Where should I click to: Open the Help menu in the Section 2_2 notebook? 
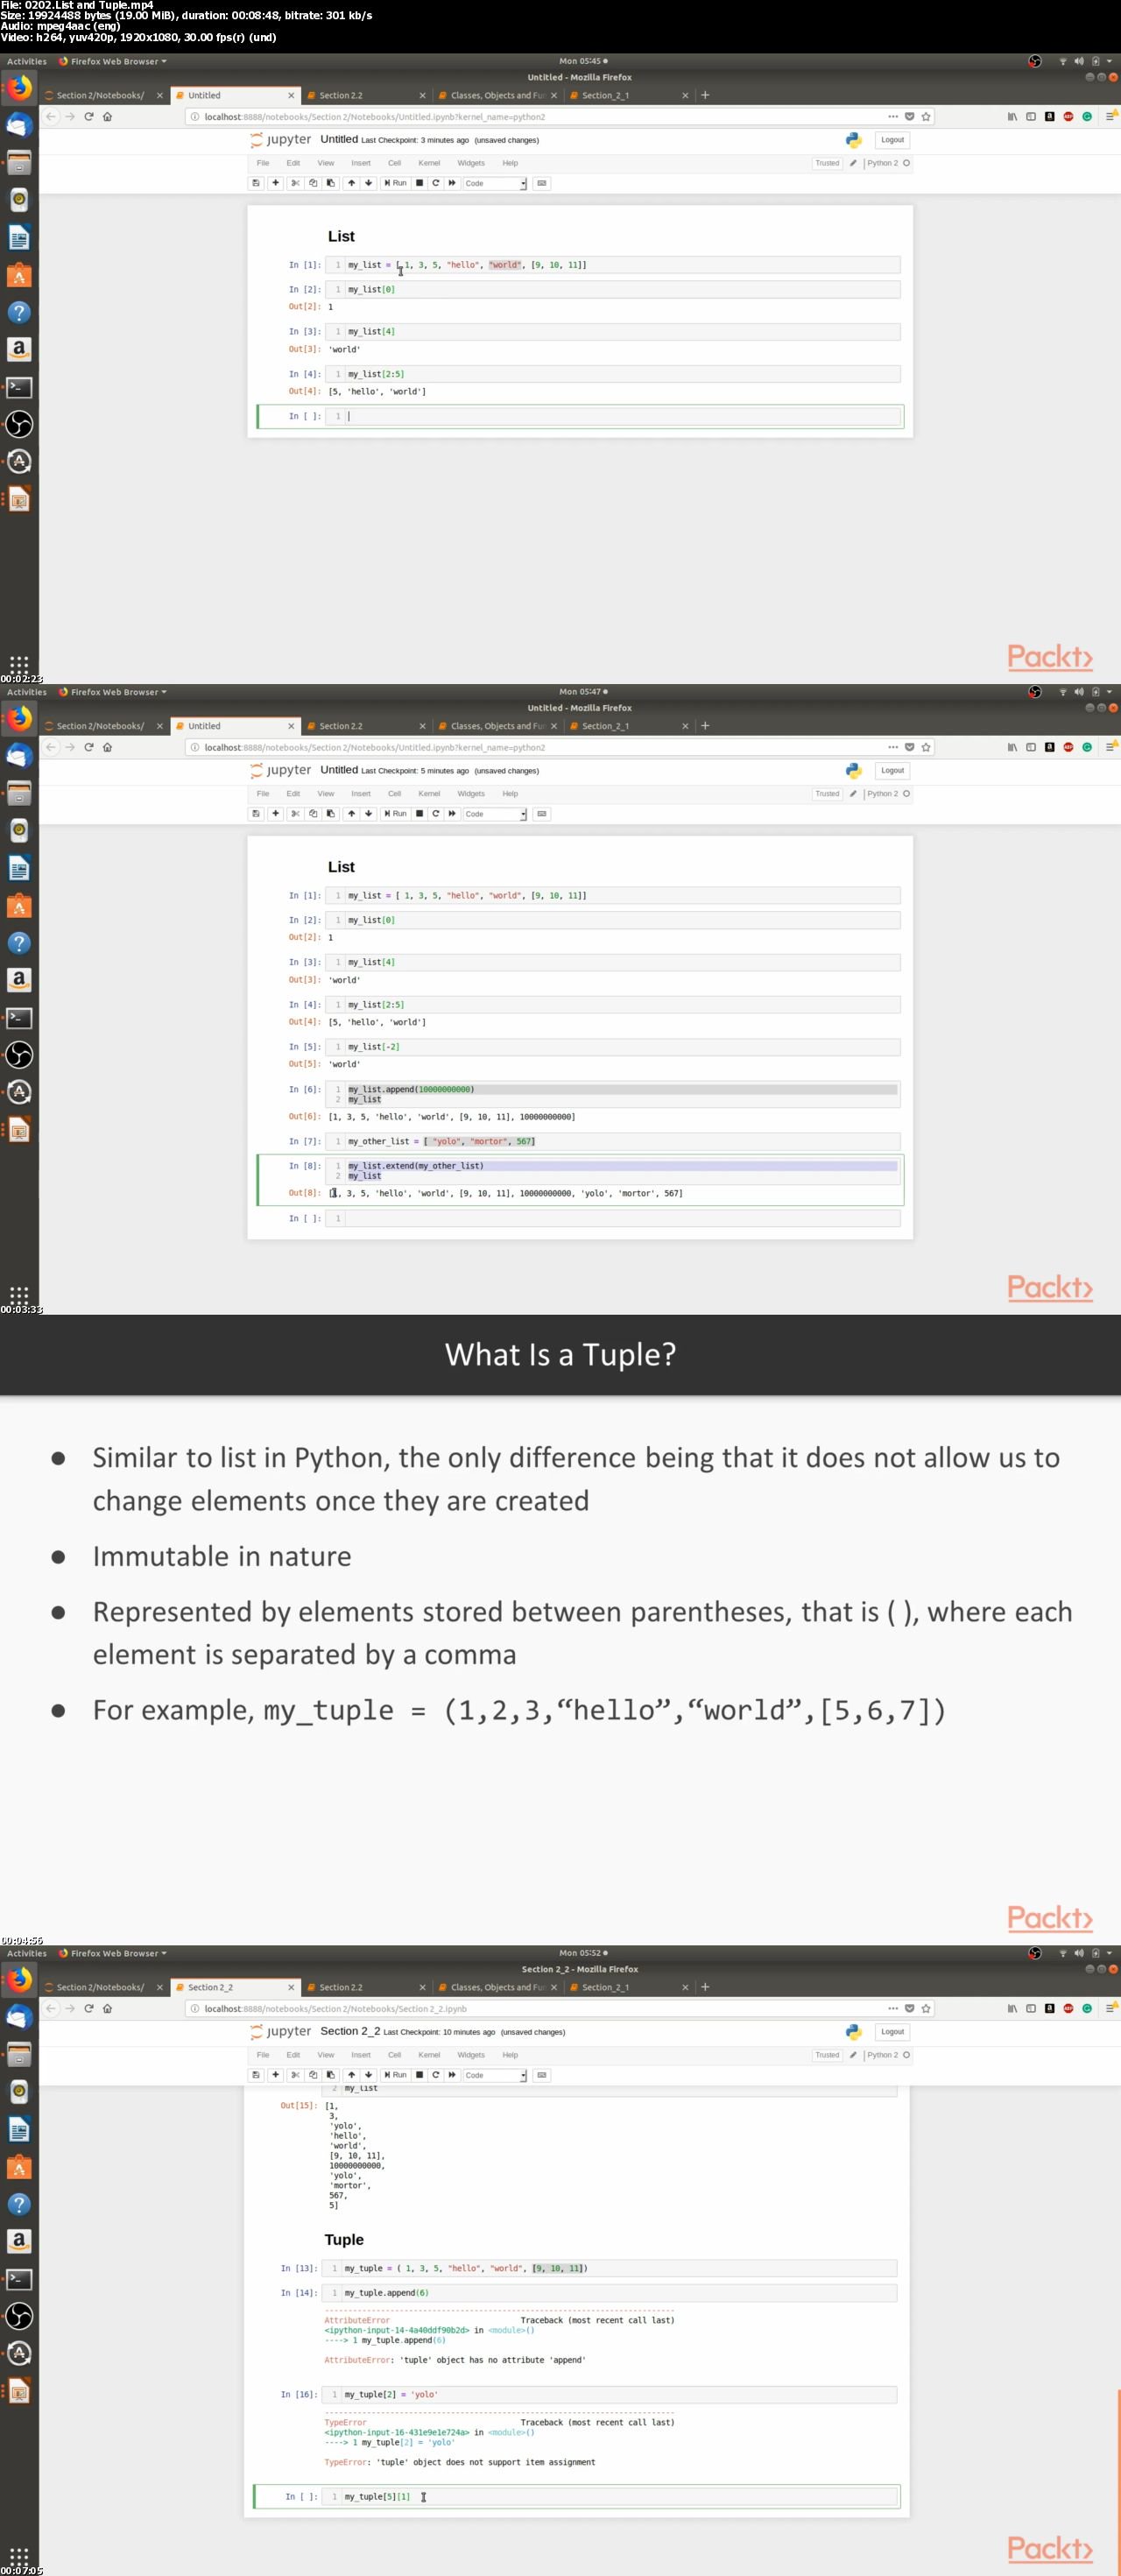510,2055
